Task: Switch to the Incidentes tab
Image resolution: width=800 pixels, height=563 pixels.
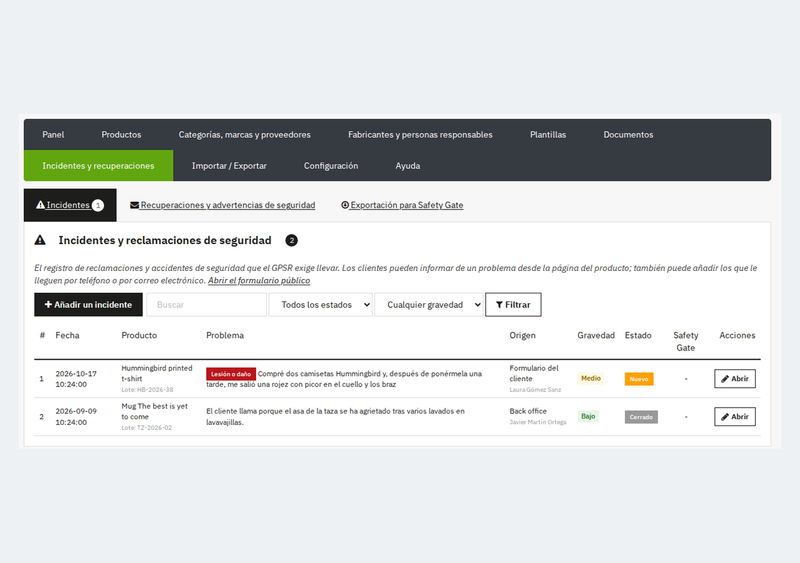Action: (x=70, y=205)
